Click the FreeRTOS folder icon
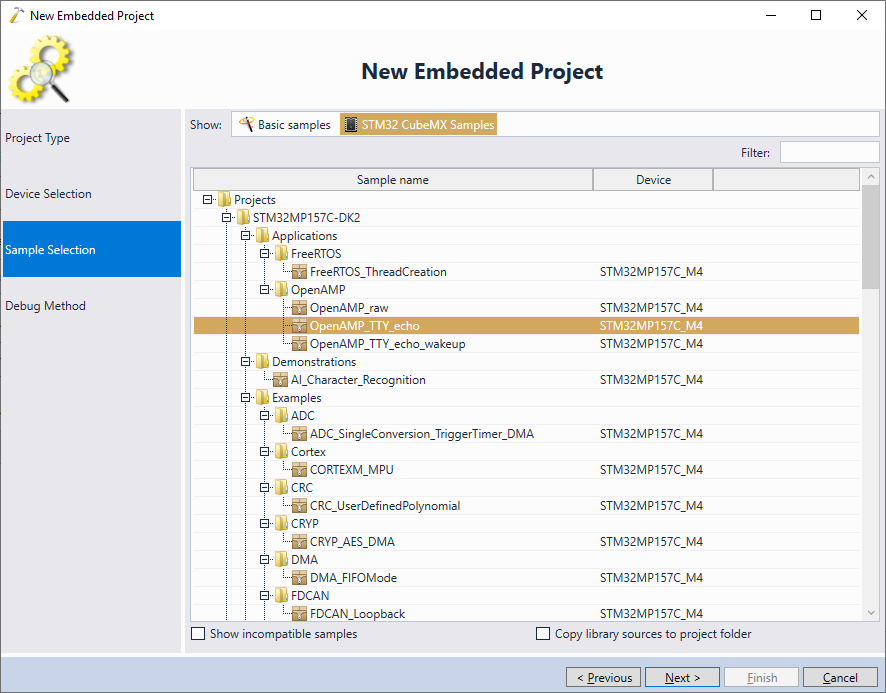This screenshot has width=886, height=693. tap(281, 254)
